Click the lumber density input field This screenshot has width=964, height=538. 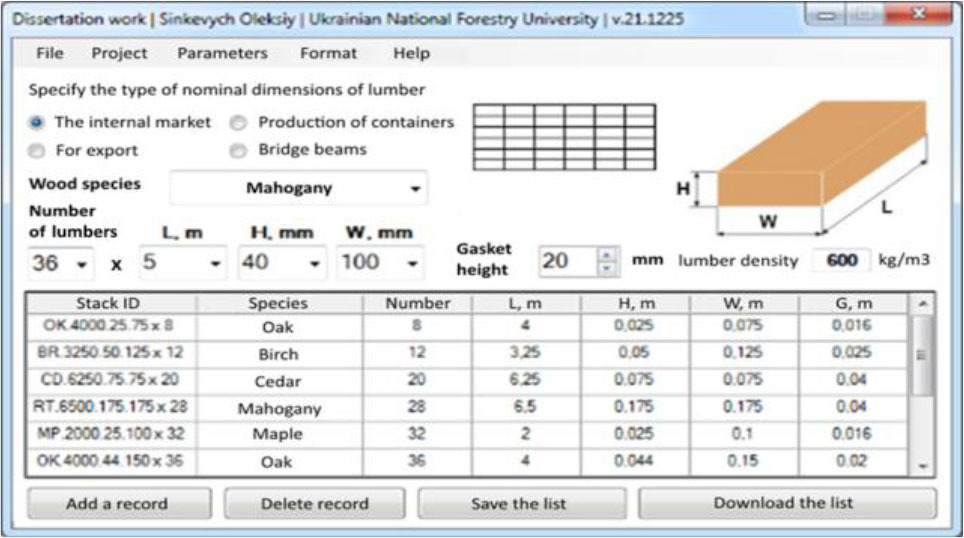[842, 260]
